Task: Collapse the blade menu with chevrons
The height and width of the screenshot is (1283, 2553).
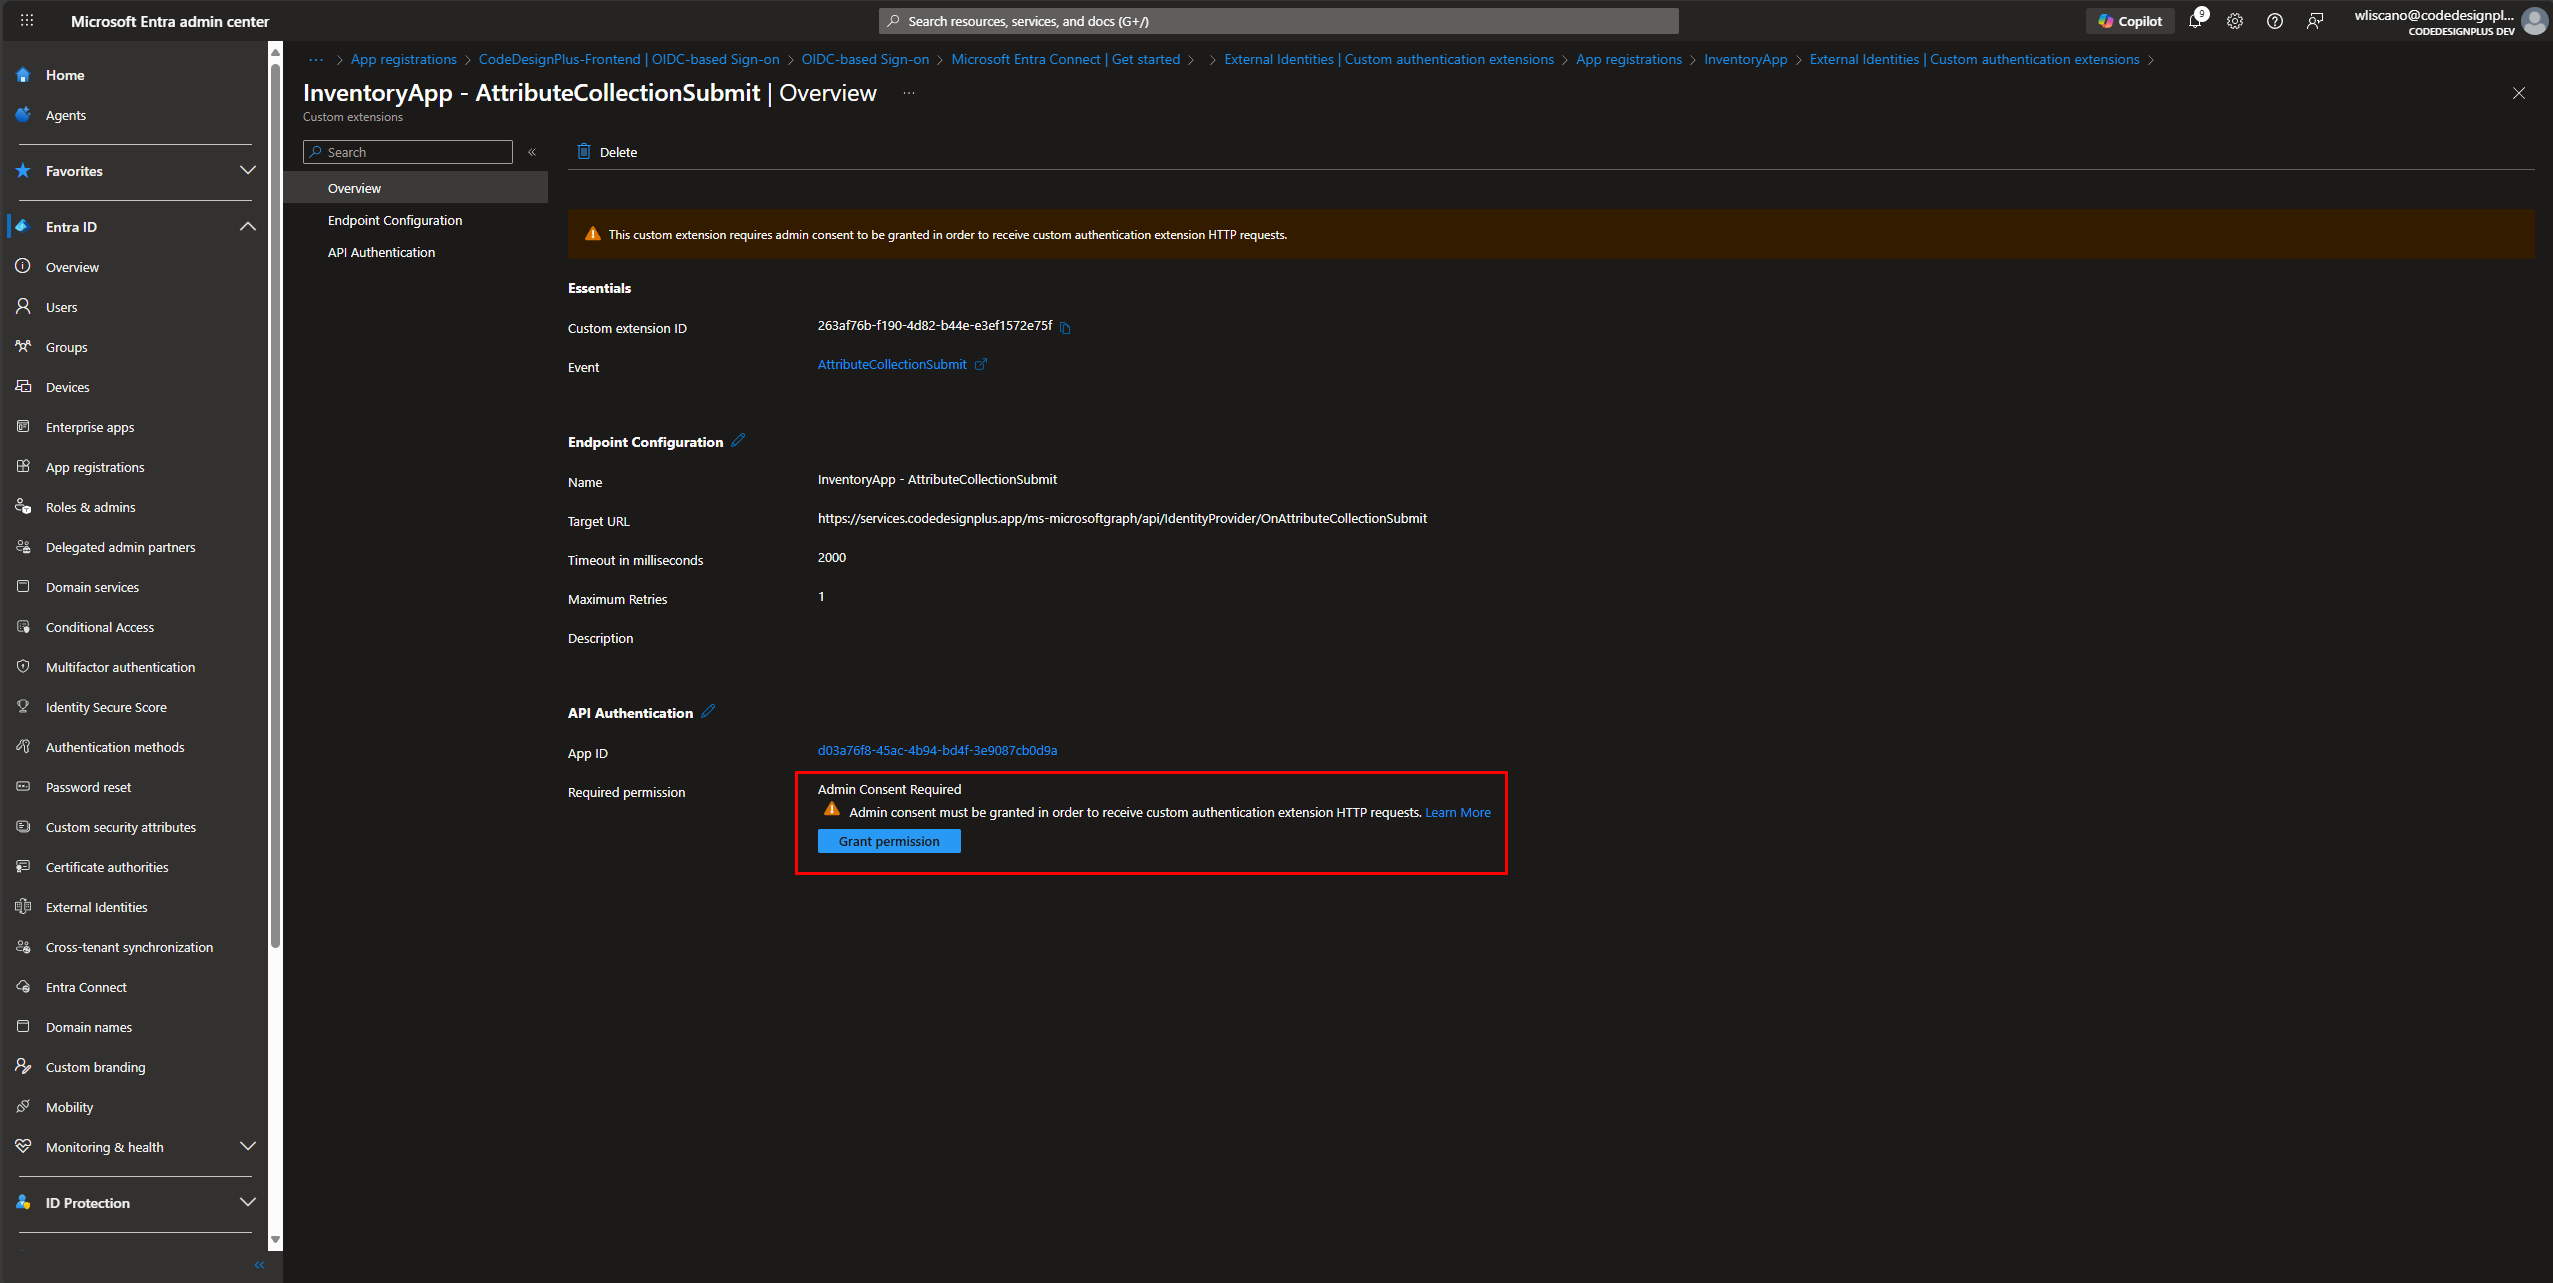Action: pyautogui.click(x=532, y=152)
